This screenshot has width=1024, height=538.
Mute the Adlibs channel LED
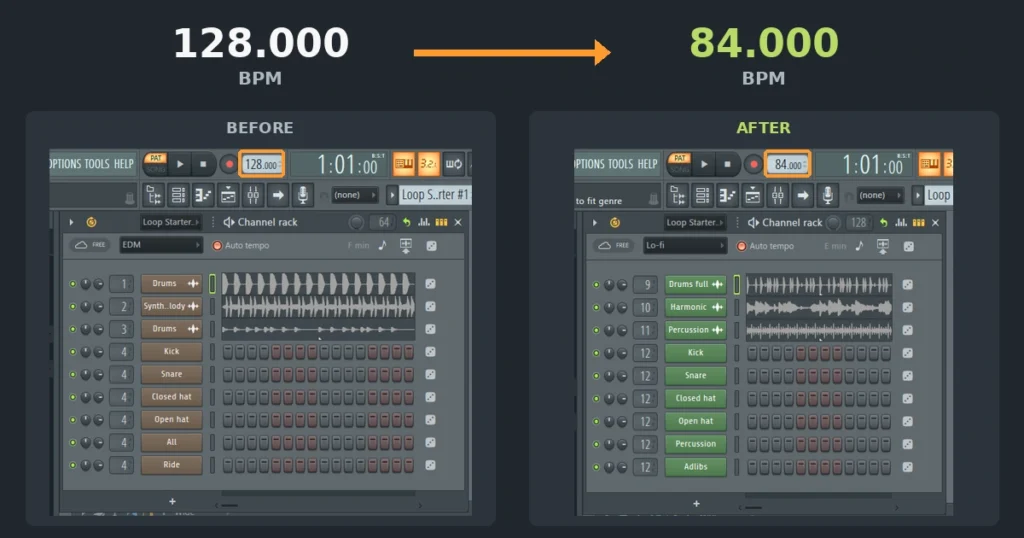596,467
